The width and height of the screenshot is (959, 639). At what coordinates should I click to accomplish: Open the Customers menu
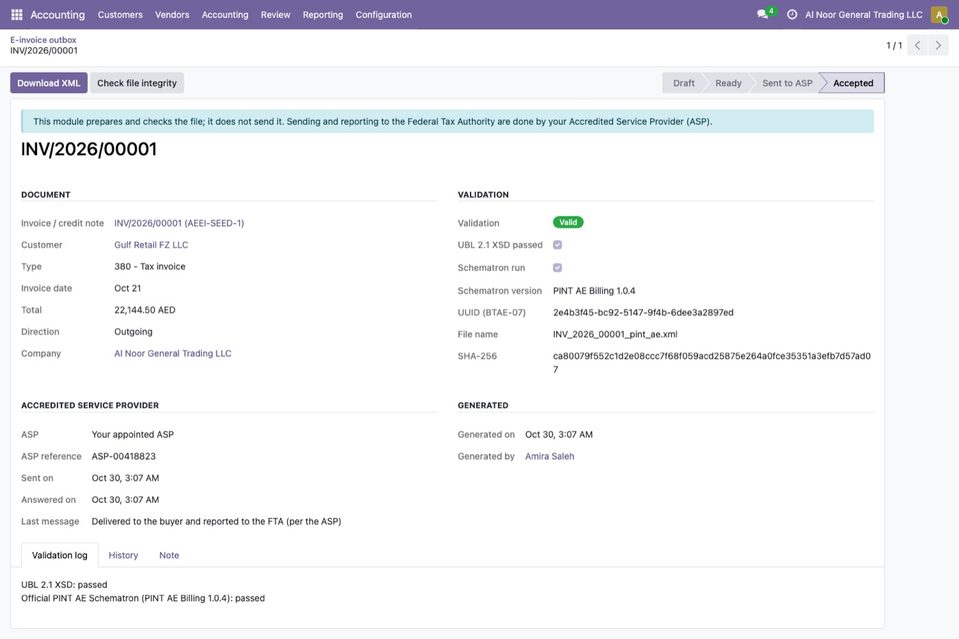[x=120, y=15]
